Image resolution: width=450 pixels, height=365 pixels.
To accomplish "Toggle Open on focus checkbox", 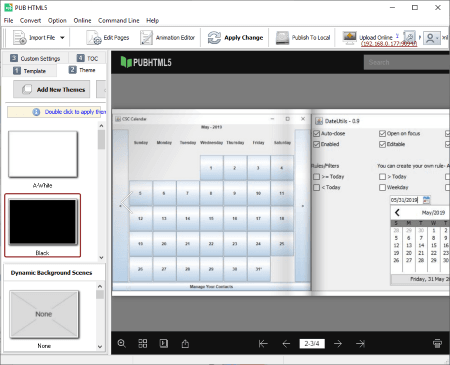I will click(382, 134).
